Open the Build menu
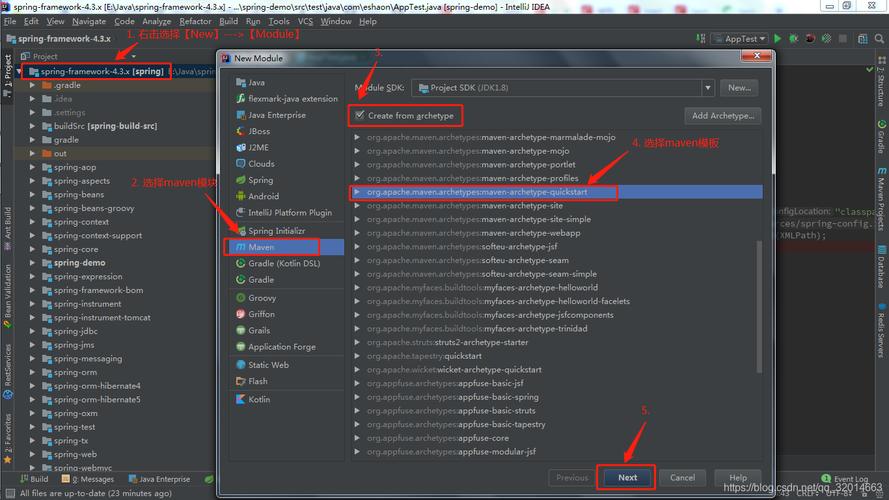889x500 pixels. click(x=228, y=21)
